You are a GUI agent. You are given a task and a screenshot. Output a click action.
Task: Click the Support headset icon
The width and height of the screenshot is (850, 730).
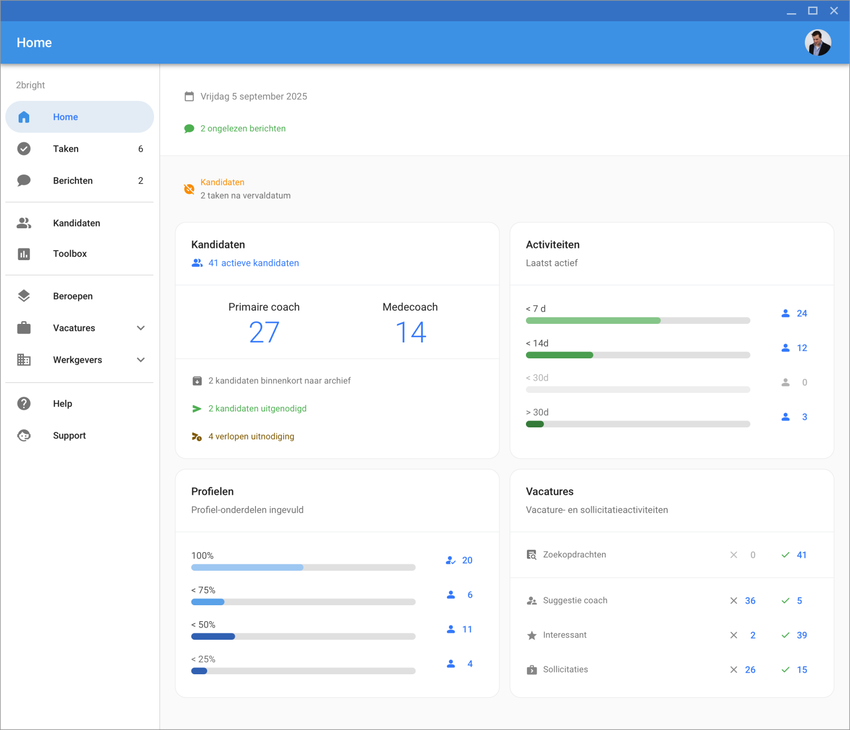[24, 436]
